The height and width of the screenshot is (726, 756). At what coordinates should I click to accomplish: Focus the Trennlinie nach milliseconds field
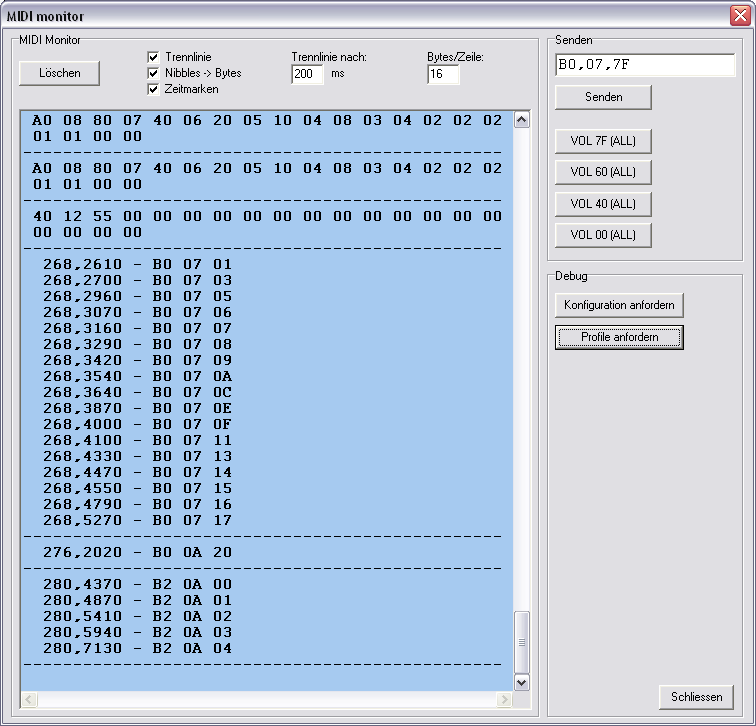pos(307,75)
